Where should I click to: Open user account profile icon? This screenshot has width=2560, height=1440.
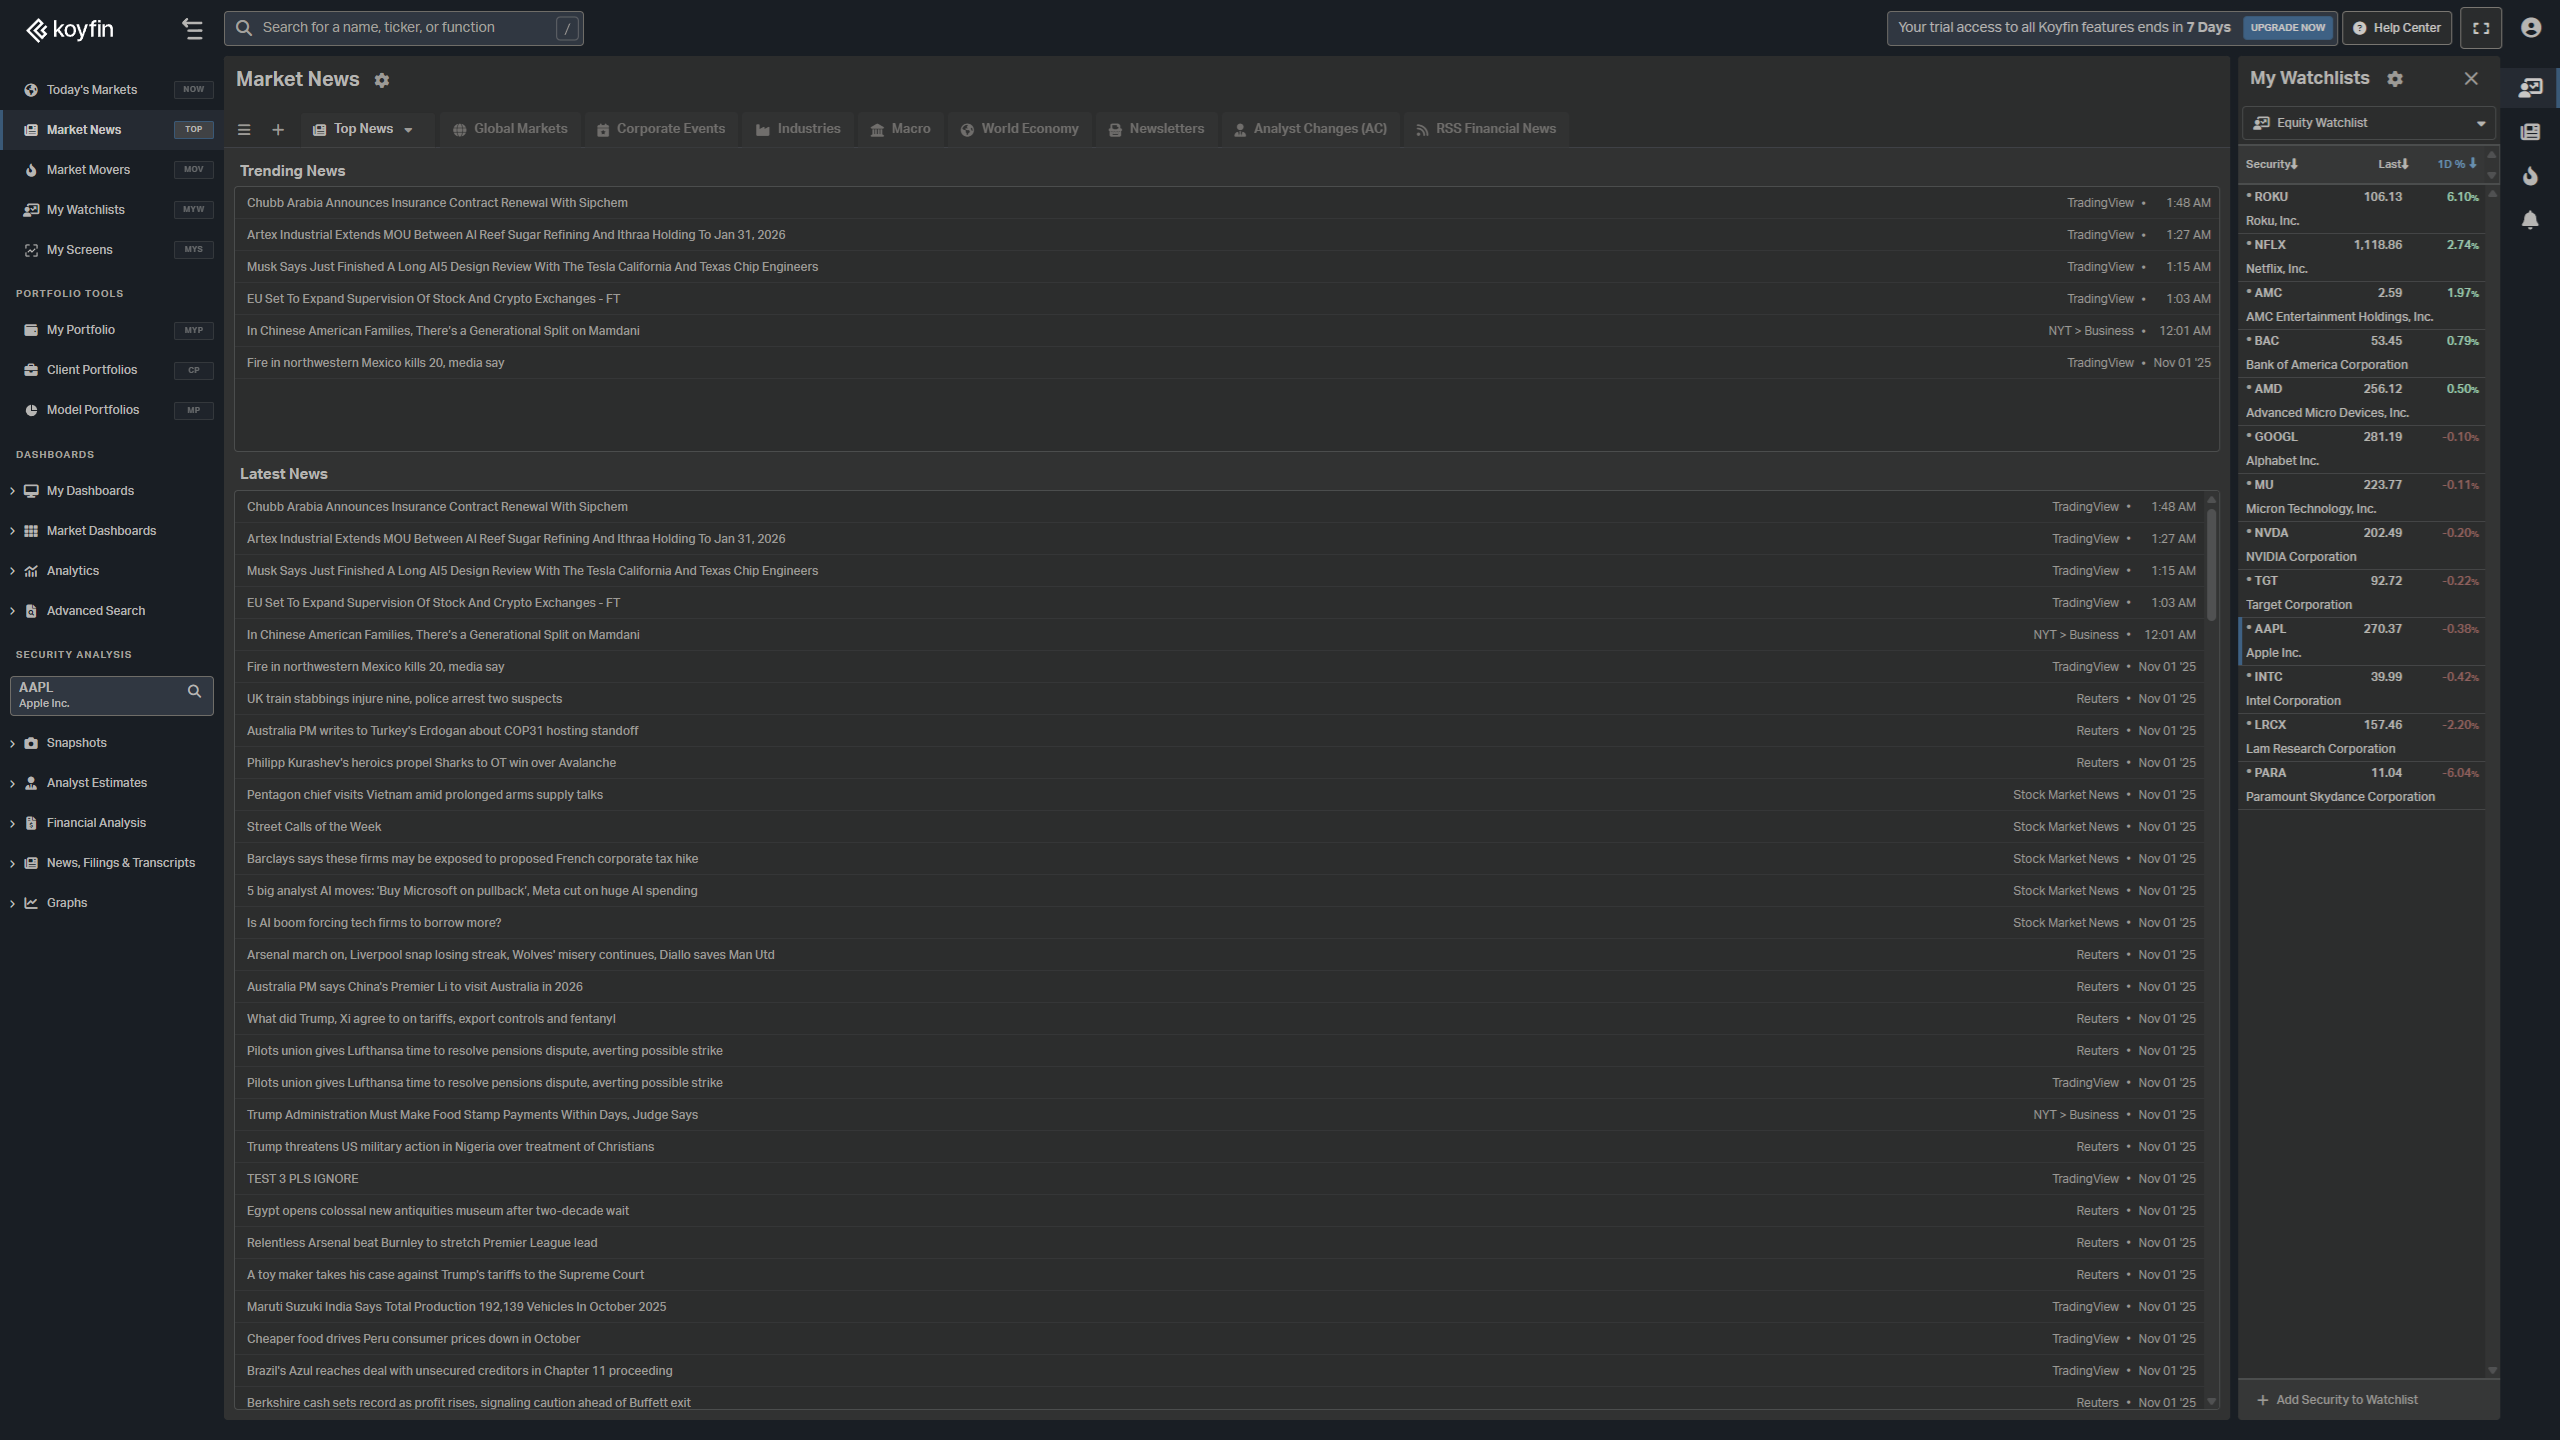click(x=2531, y=28)
